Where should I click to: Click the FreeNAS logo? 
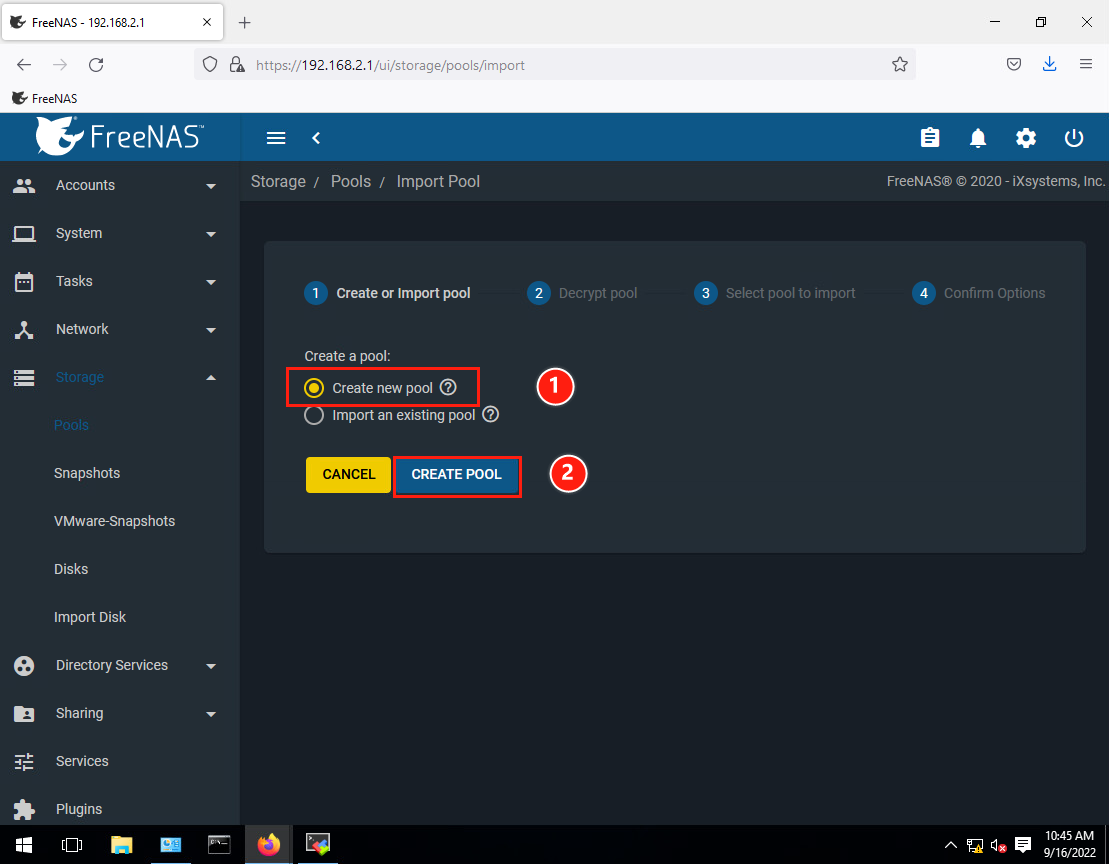pyautogui.click(x=120, y=136)
